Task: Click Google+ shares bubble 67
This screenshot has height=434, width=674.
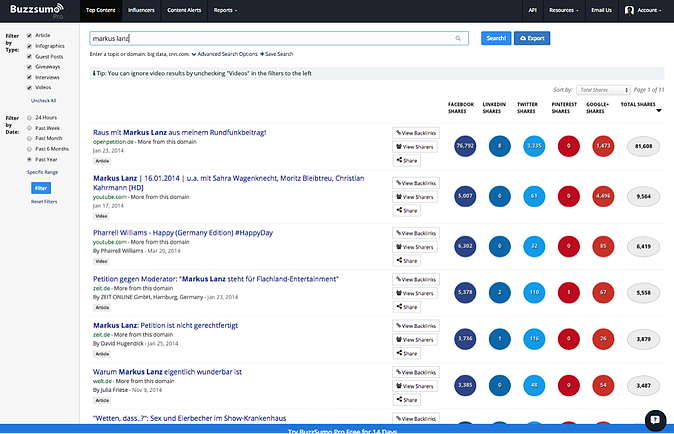Action: point(603,292)
